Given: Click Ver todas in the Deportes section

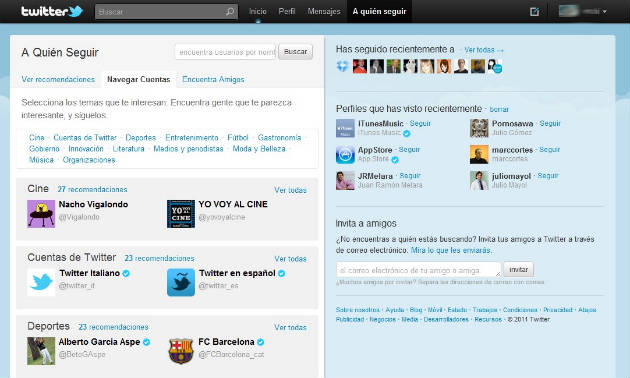Looking at the screenshot, I should 290,327.
